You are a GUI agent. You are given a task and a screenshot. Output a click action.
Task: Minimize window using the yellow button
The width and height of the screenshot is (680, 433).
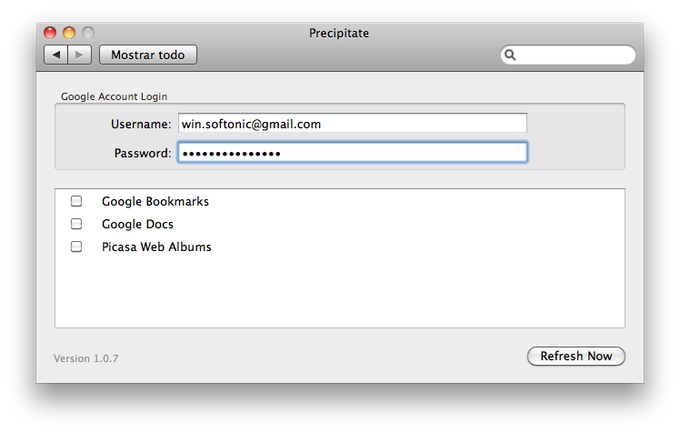(69, 33)
